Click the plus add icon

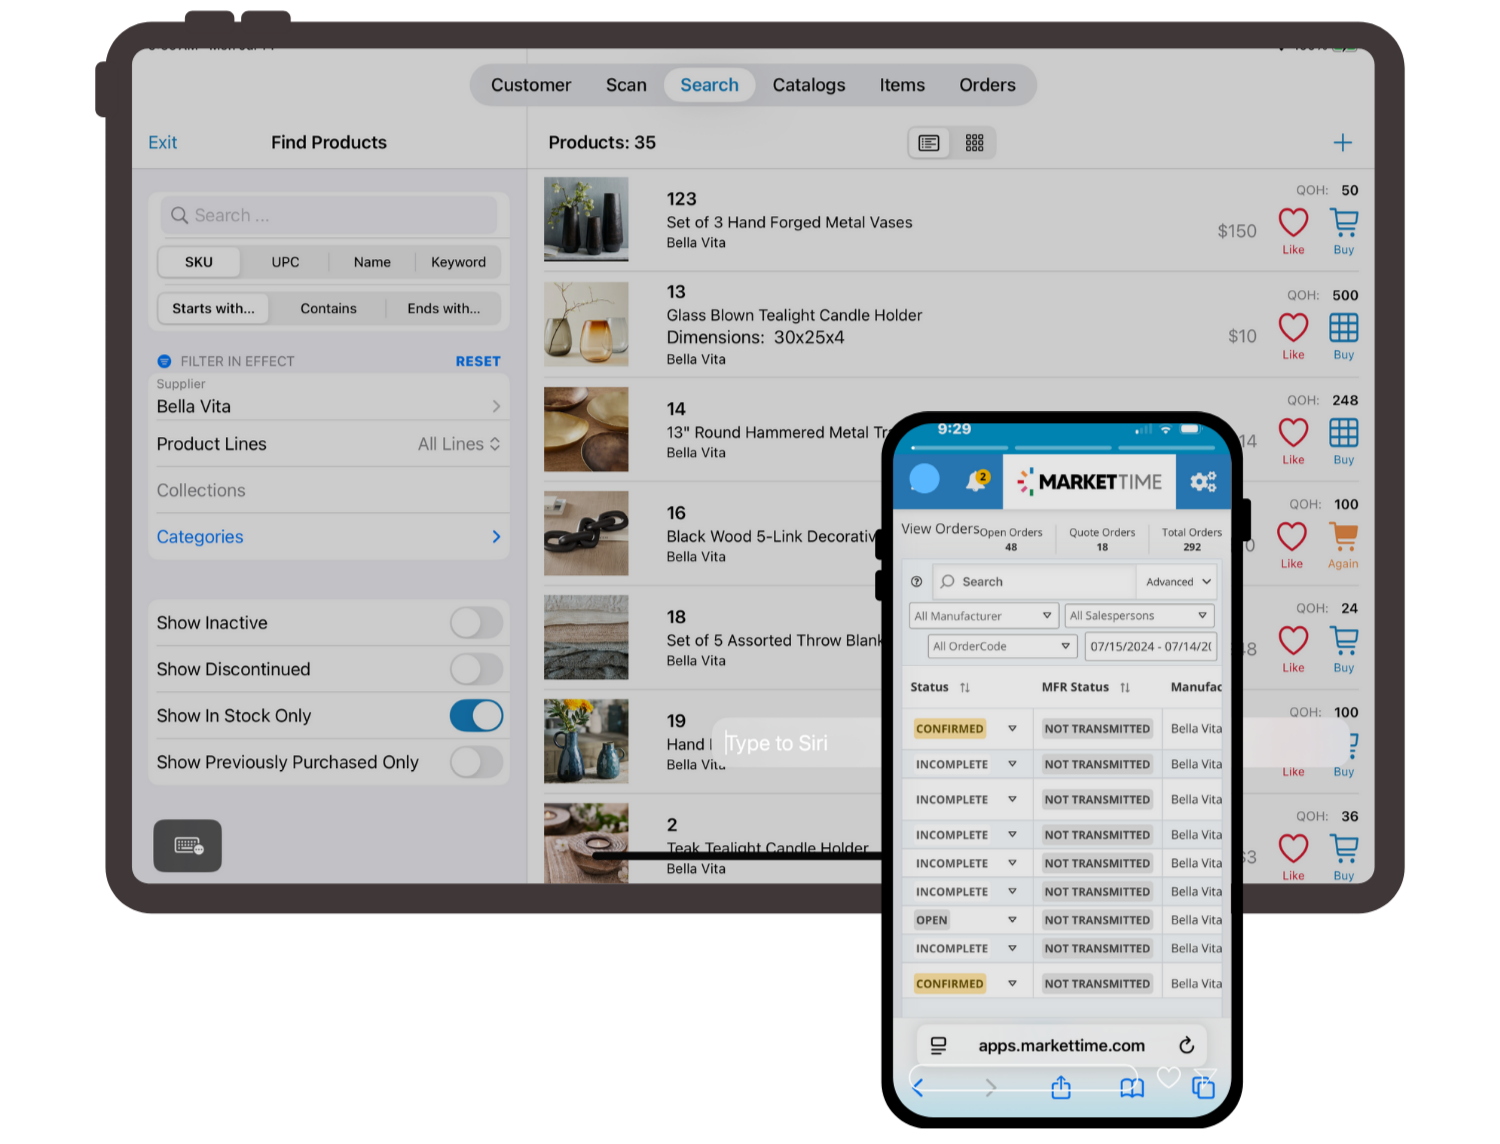pos(1342,143)
